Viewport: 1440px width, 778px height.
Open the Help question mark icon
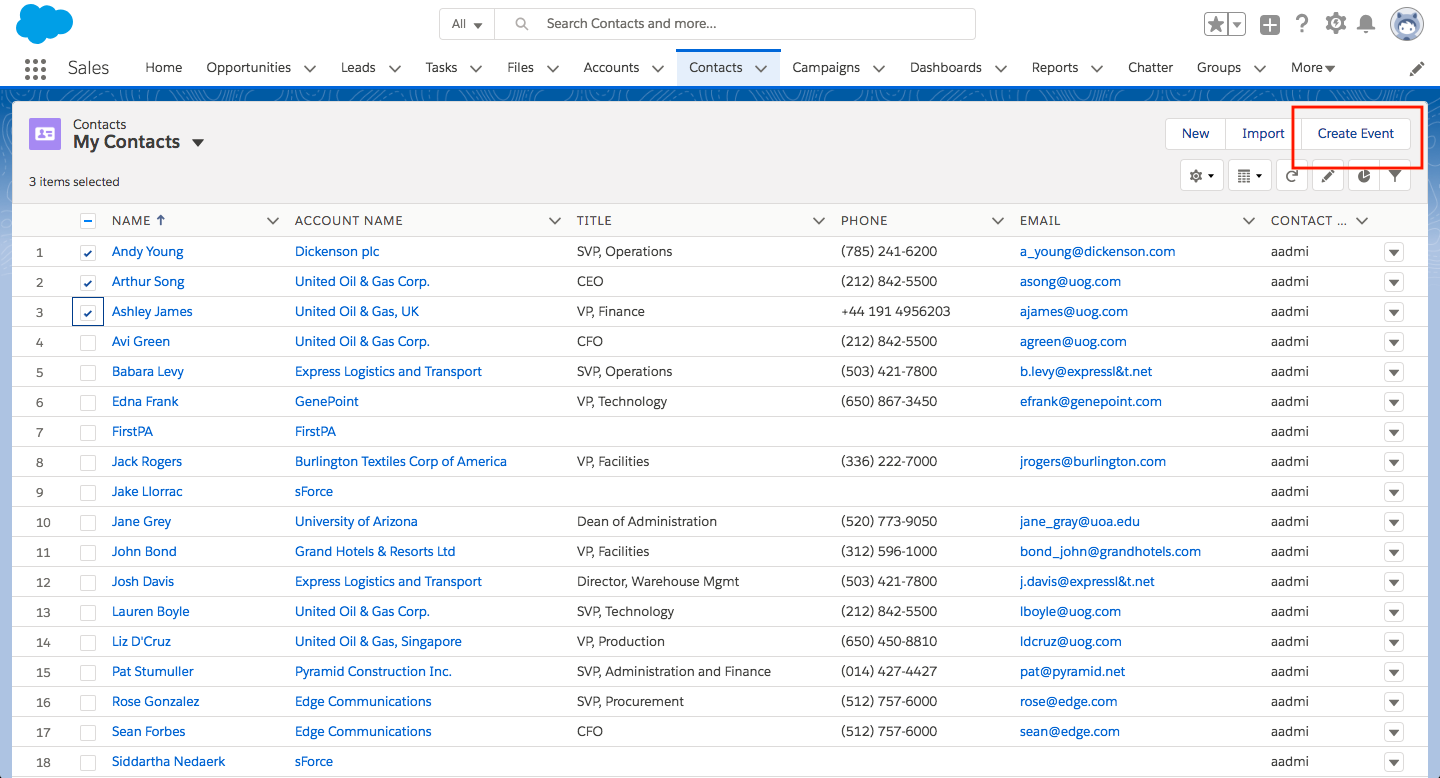point(1302,24)
